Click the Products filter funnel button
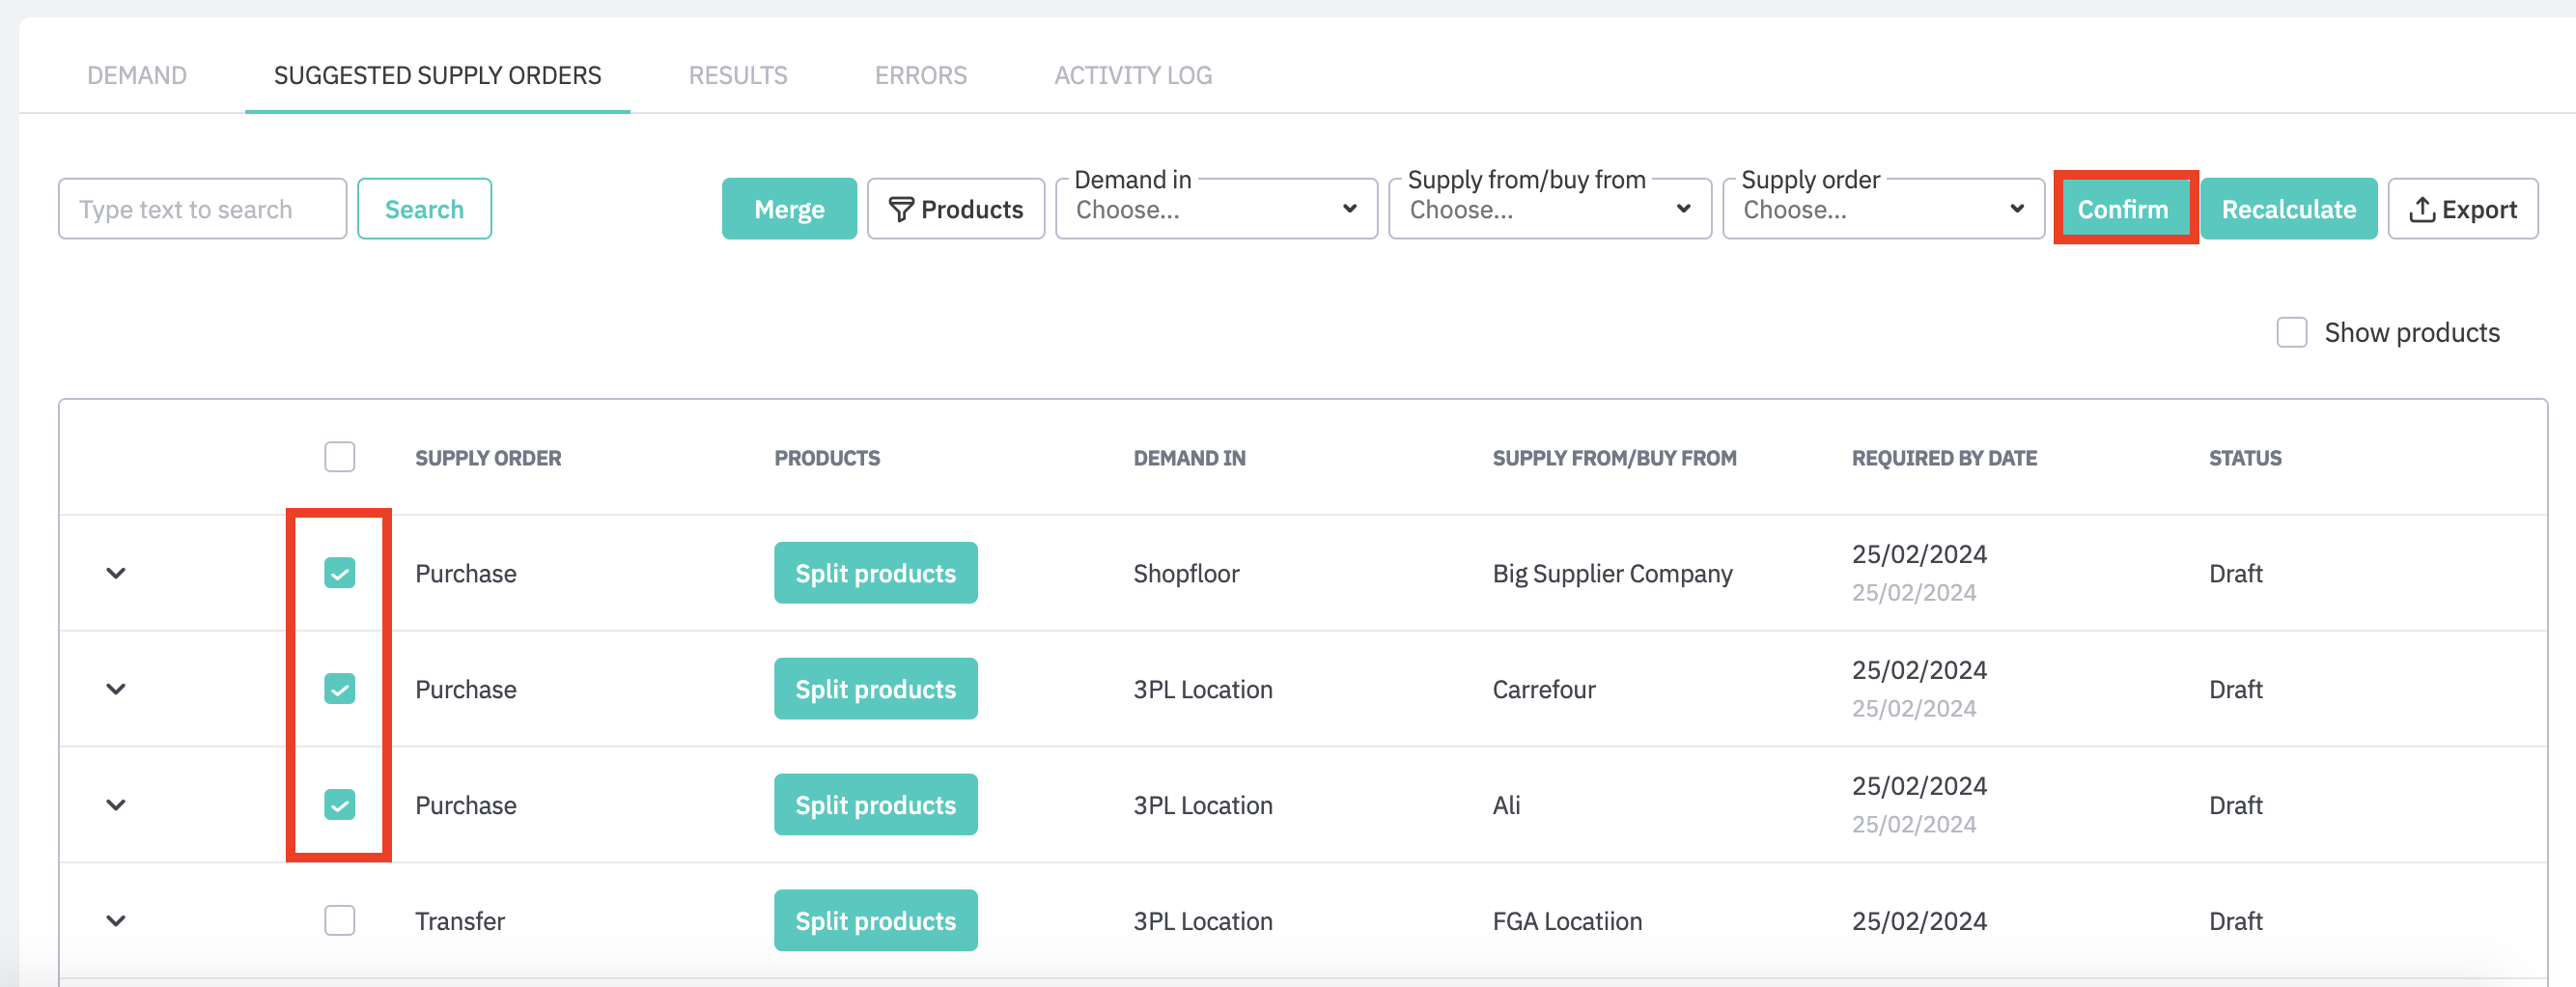 click(x=955, y=209)
